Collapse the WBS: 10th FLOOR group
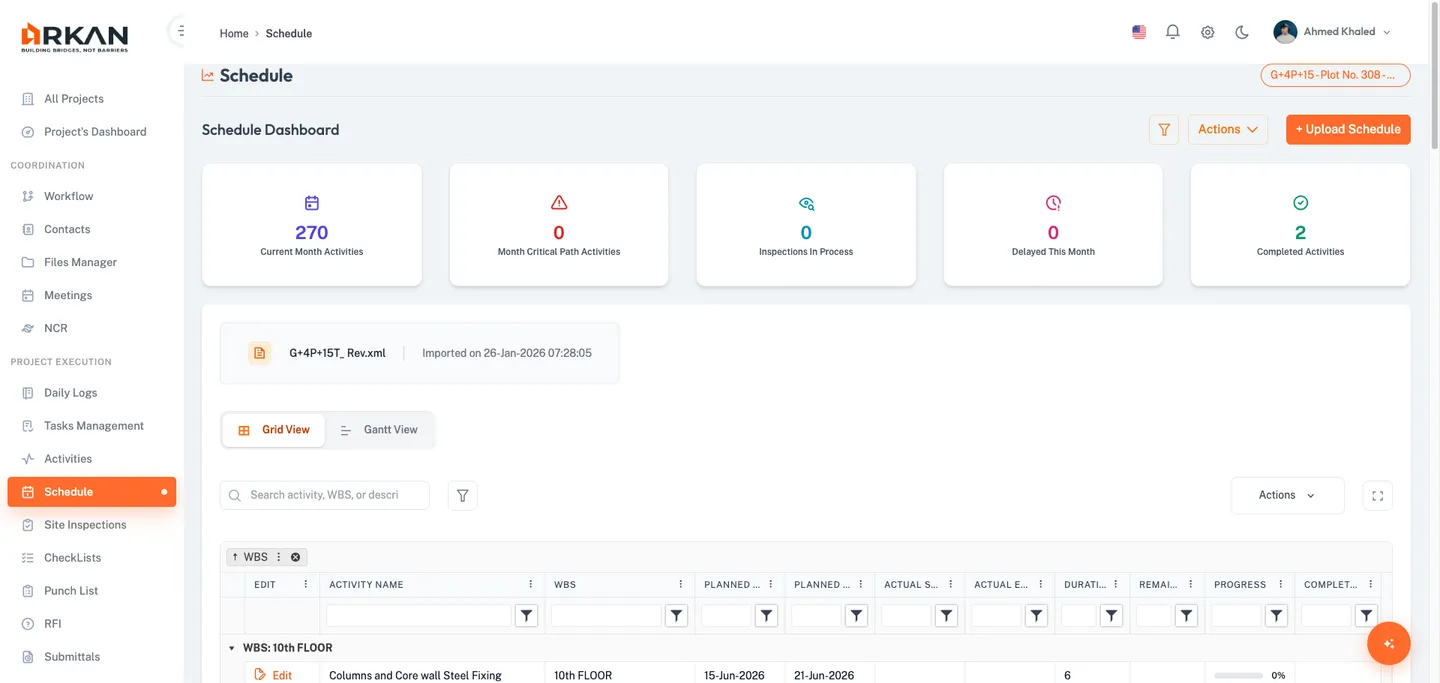The image size is (1440, 683). 231,647
